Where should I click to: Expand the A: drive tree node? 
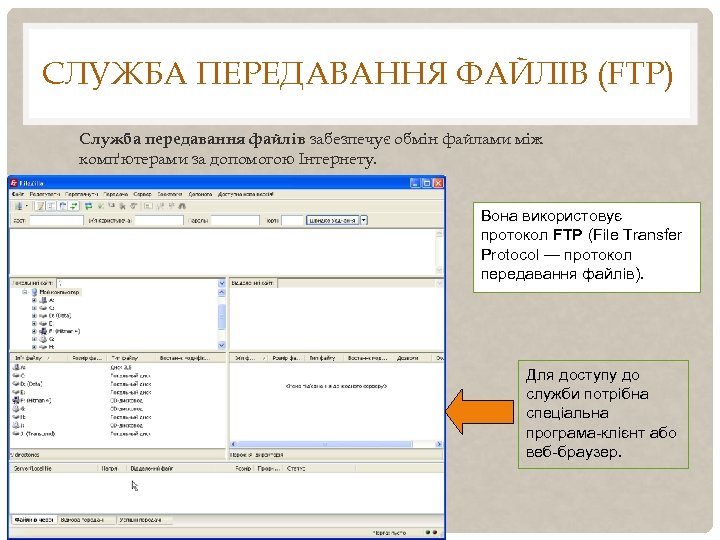point(34,300)
